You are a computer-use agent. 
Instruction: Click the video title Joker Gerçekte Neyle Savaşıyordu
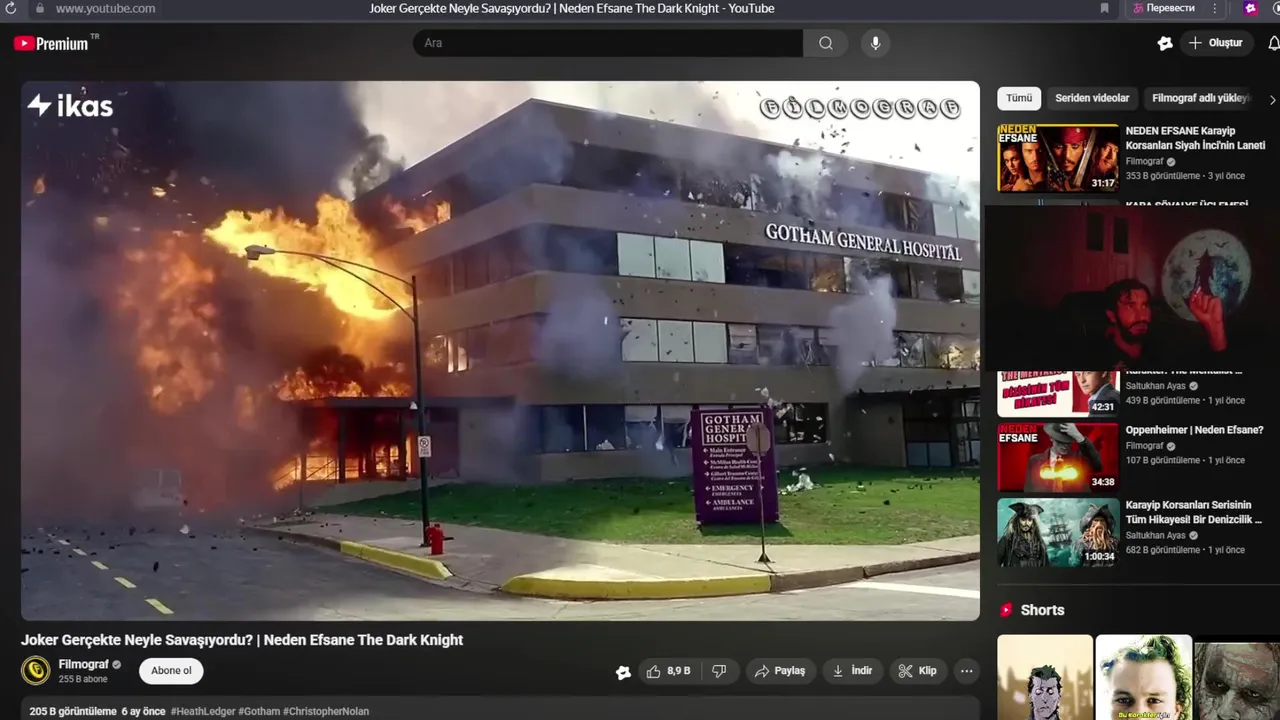click(242, 640)
